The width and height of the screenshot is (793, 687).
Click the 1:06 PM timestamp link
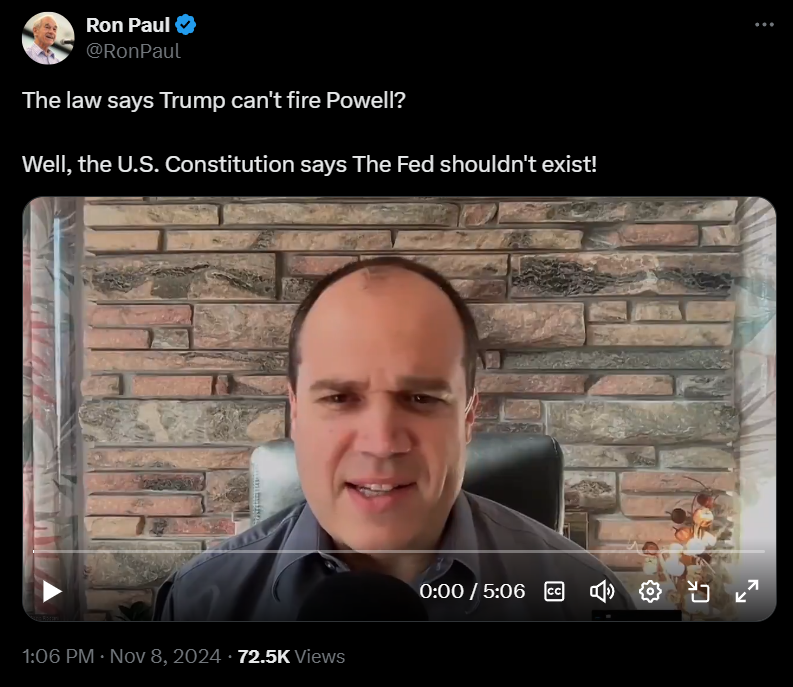[58, 656]
